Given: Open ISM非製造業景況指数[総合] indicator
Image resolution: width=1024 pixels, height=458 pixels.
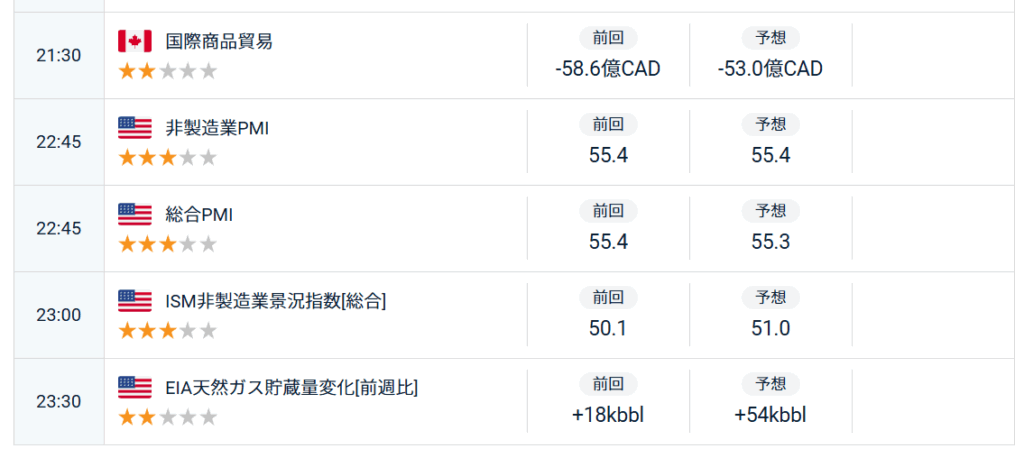Looking at the screenshot, I should coord(276,301).
